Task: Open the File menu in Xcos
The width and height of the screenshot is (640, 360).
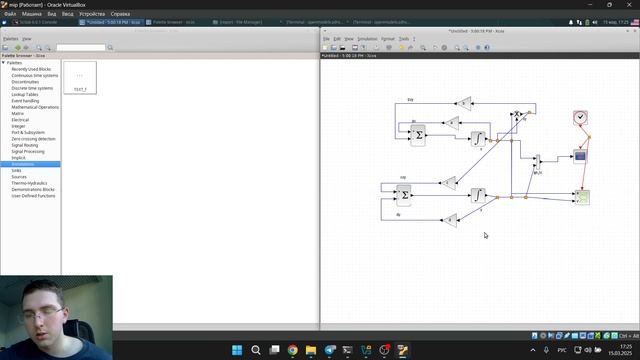Action: (x=326, y=39)
